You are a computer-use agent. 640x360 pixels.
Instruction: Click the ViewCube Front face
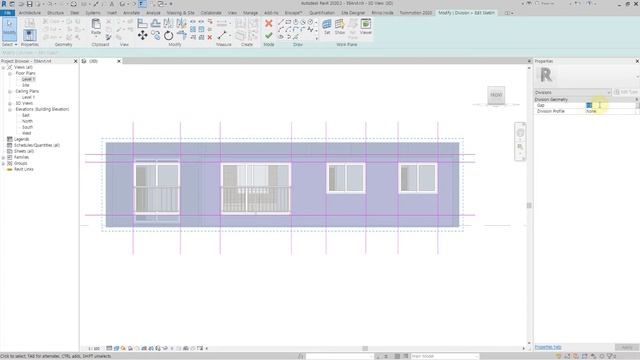(496, 95)
